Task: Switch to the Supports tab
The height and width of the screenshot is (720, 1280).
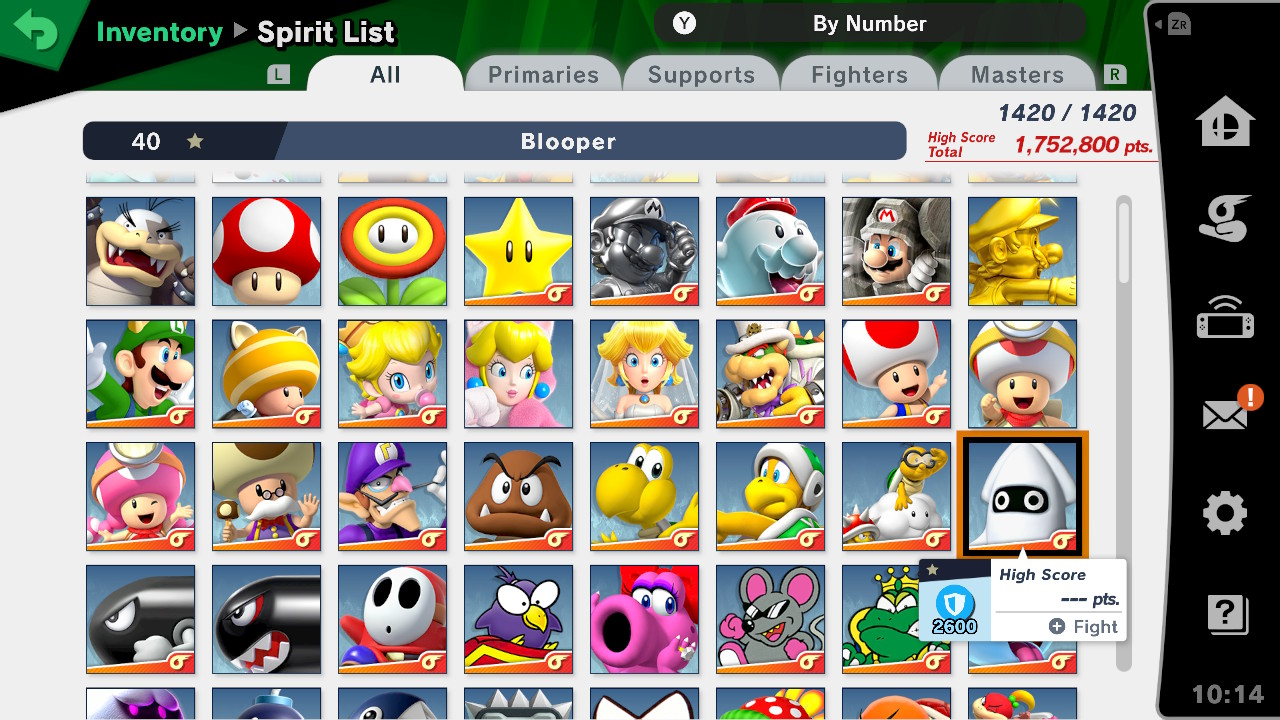Action: pos(701,75)
